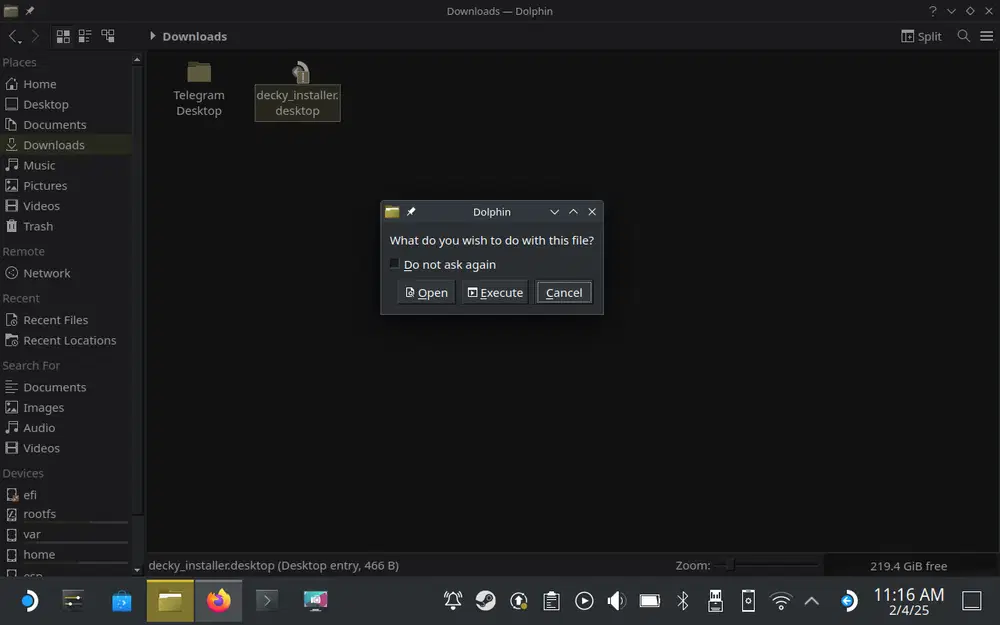Screen dimensions: 1000x625
Task: Open system updates tray icon
Action: pyautogui.click(x=519, y=601)
